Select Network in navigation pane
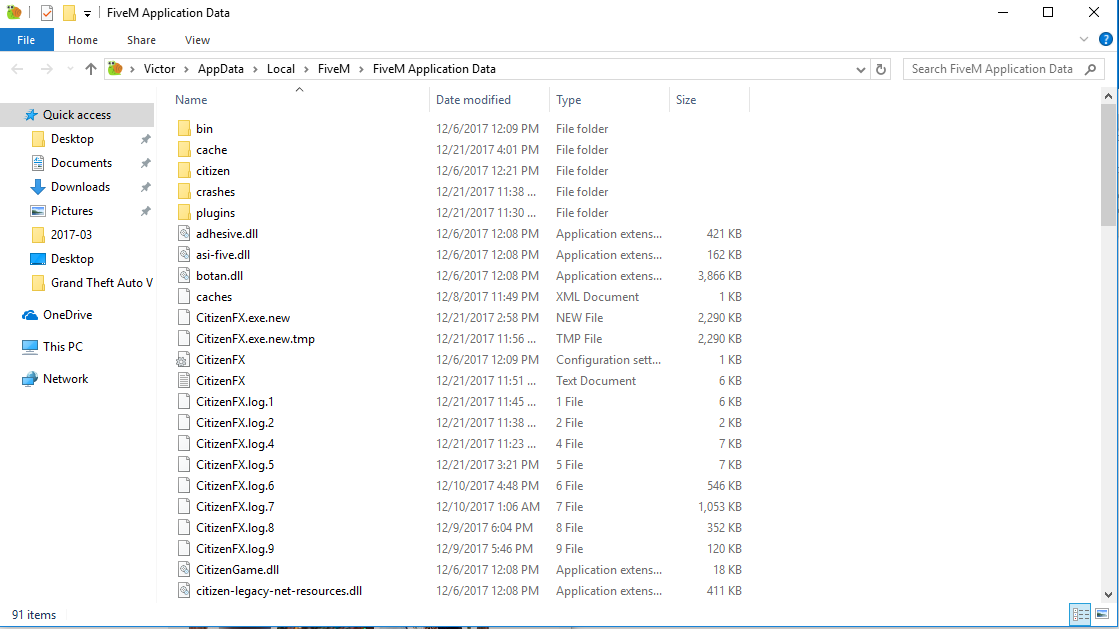Viewport: 1119px width, 629px height. point(65,379)
